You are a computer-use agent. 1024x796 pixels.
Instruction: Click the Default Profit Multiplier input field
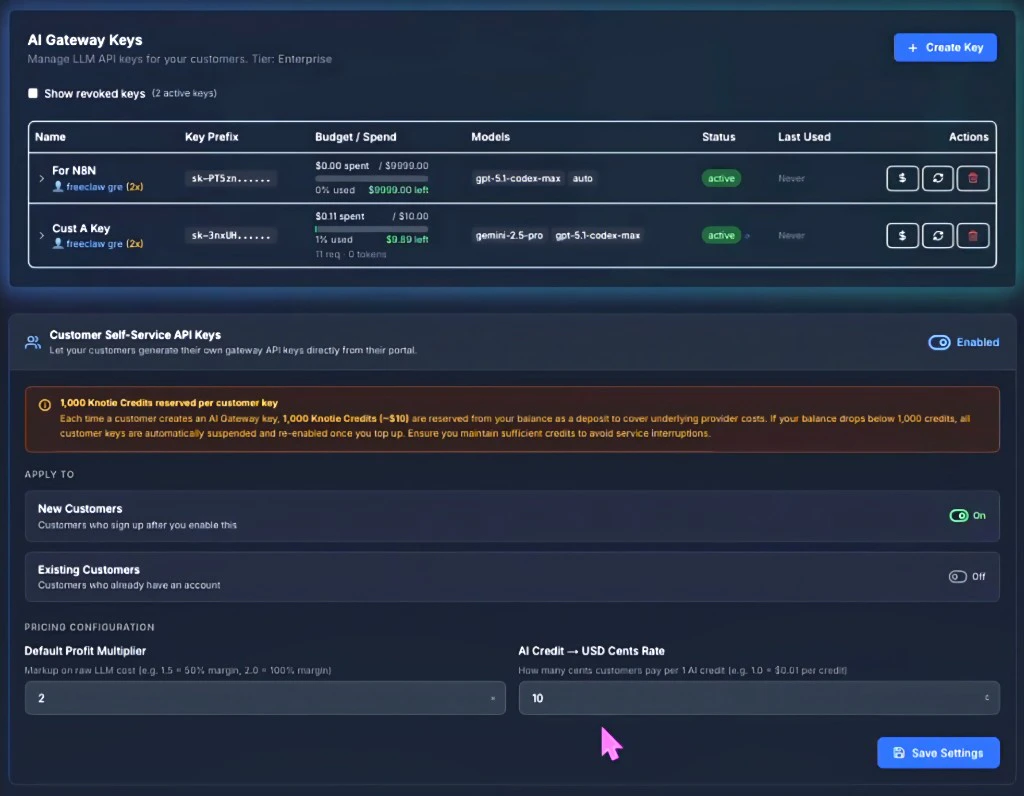click(x=265, y=698)
